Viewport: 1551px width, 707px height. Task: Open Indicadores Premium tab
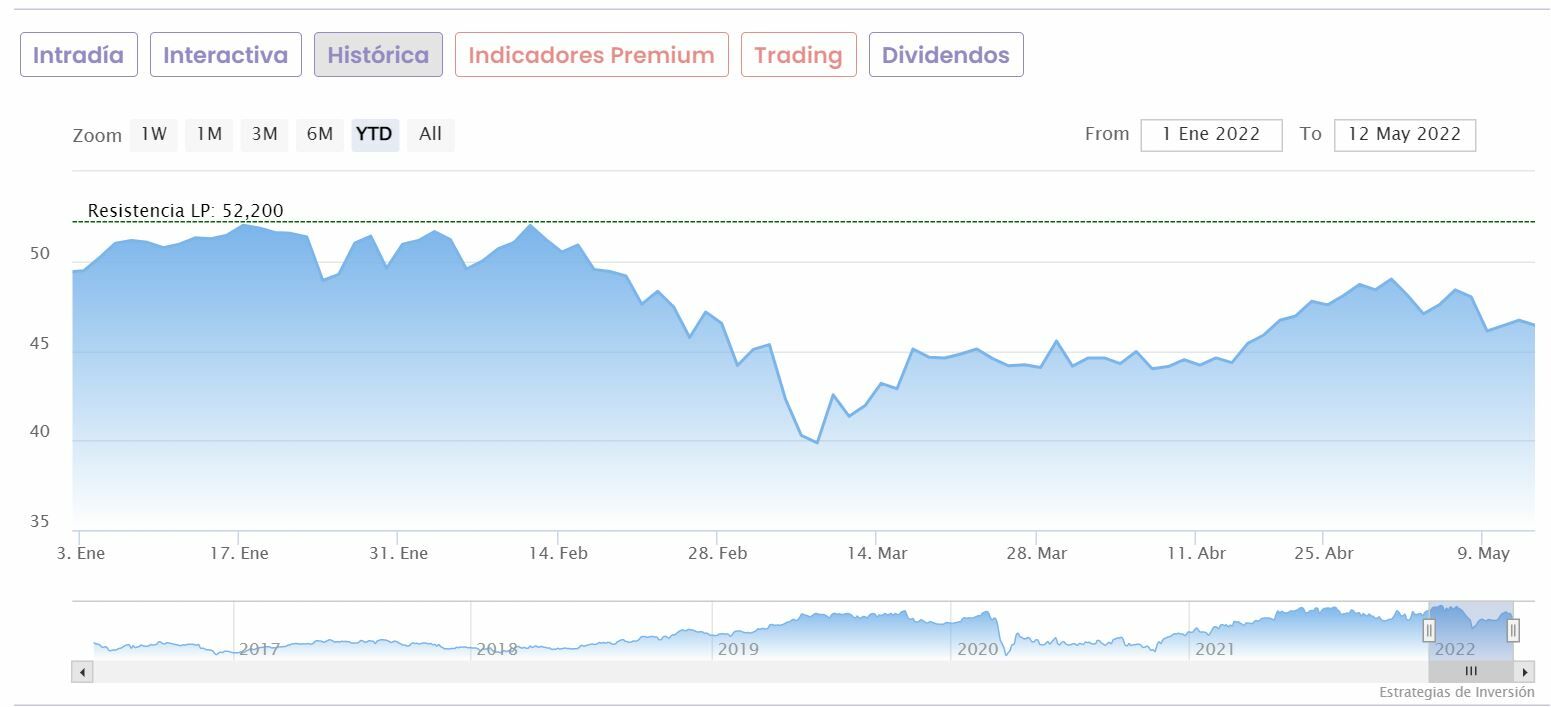point(591,55)
